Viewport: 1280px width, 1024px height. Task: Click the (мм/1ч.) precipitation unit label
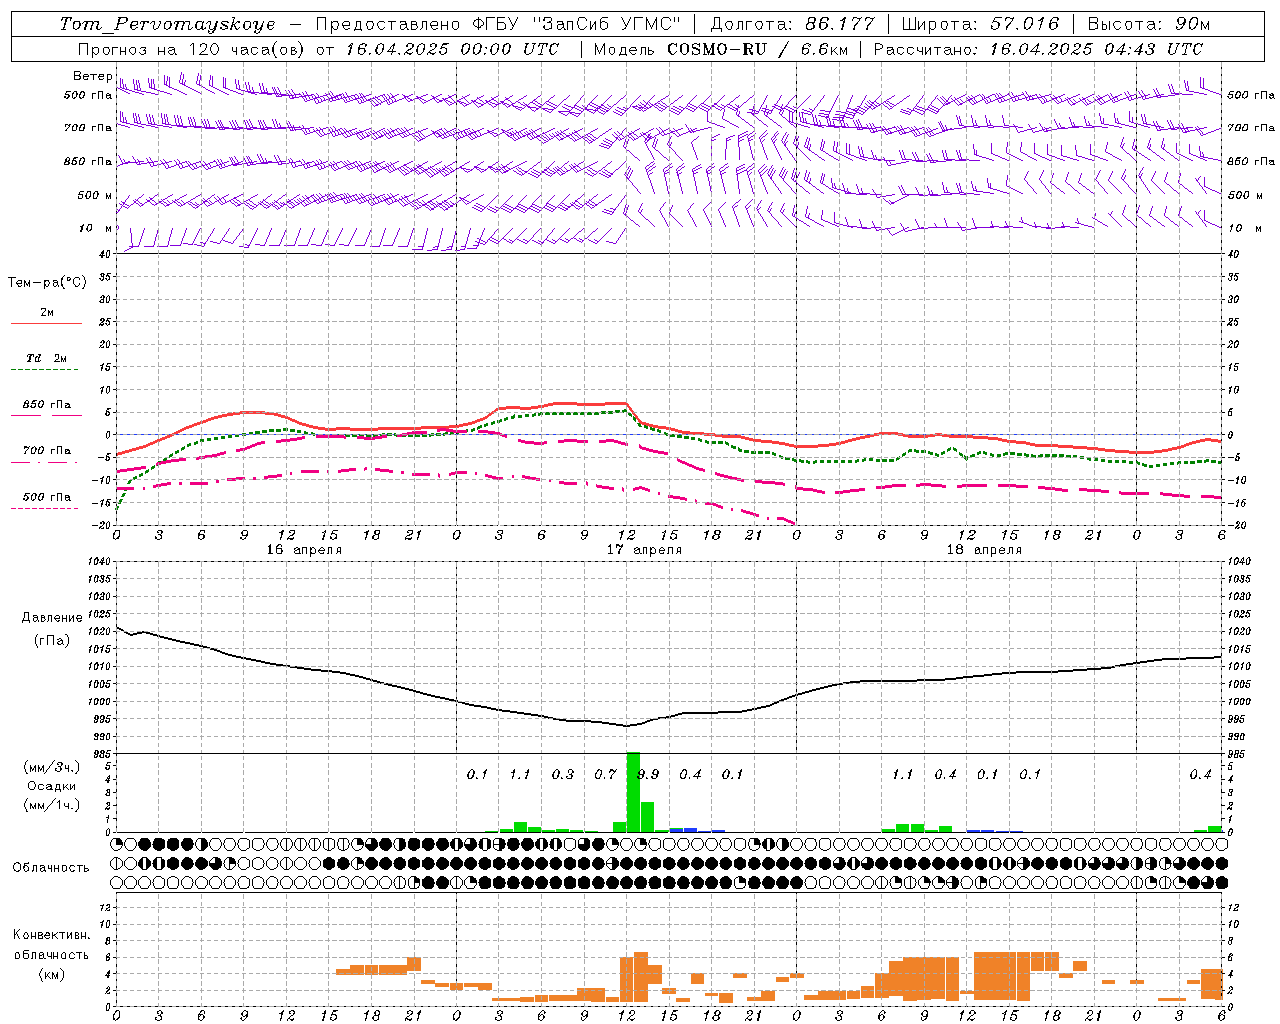pyautogui.click(x=50, y=805)
